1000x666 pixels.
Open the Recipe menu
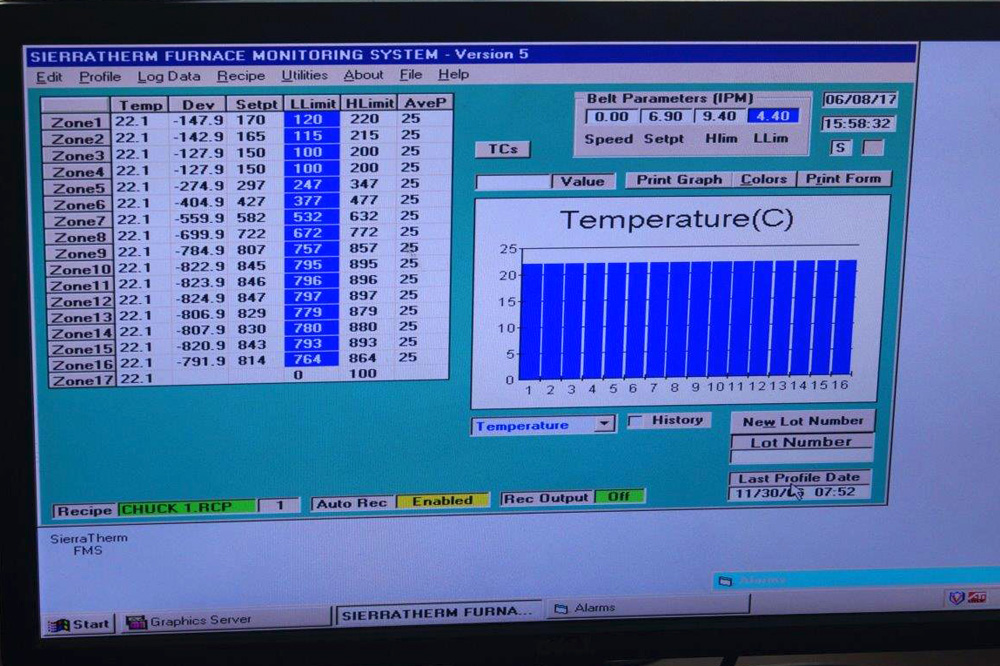(240, 76)
